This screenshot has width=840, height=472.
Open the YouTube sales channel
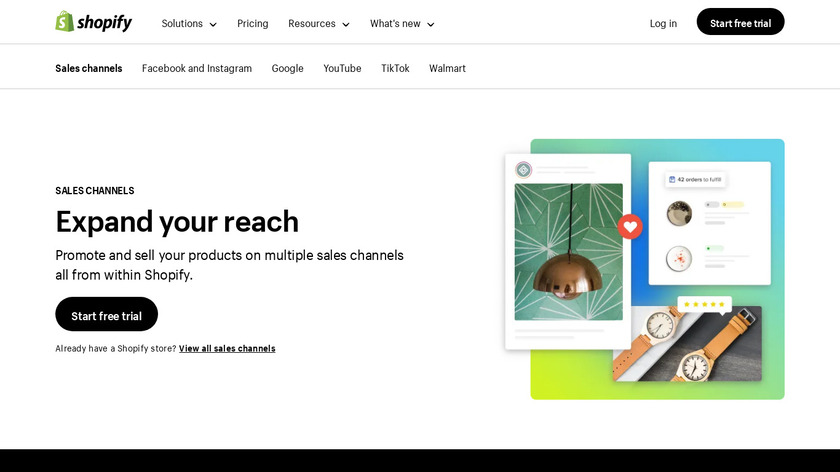coord(342,69)
